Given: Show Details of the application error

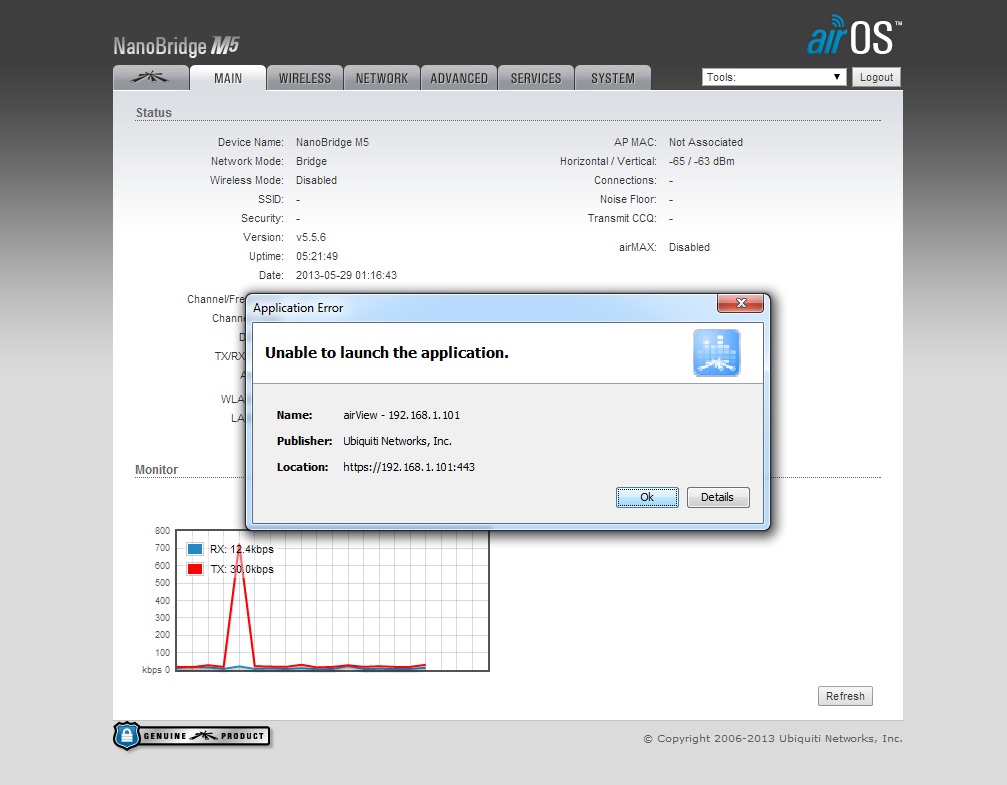Looking at the screenshot, I should [x=717, y=497].
